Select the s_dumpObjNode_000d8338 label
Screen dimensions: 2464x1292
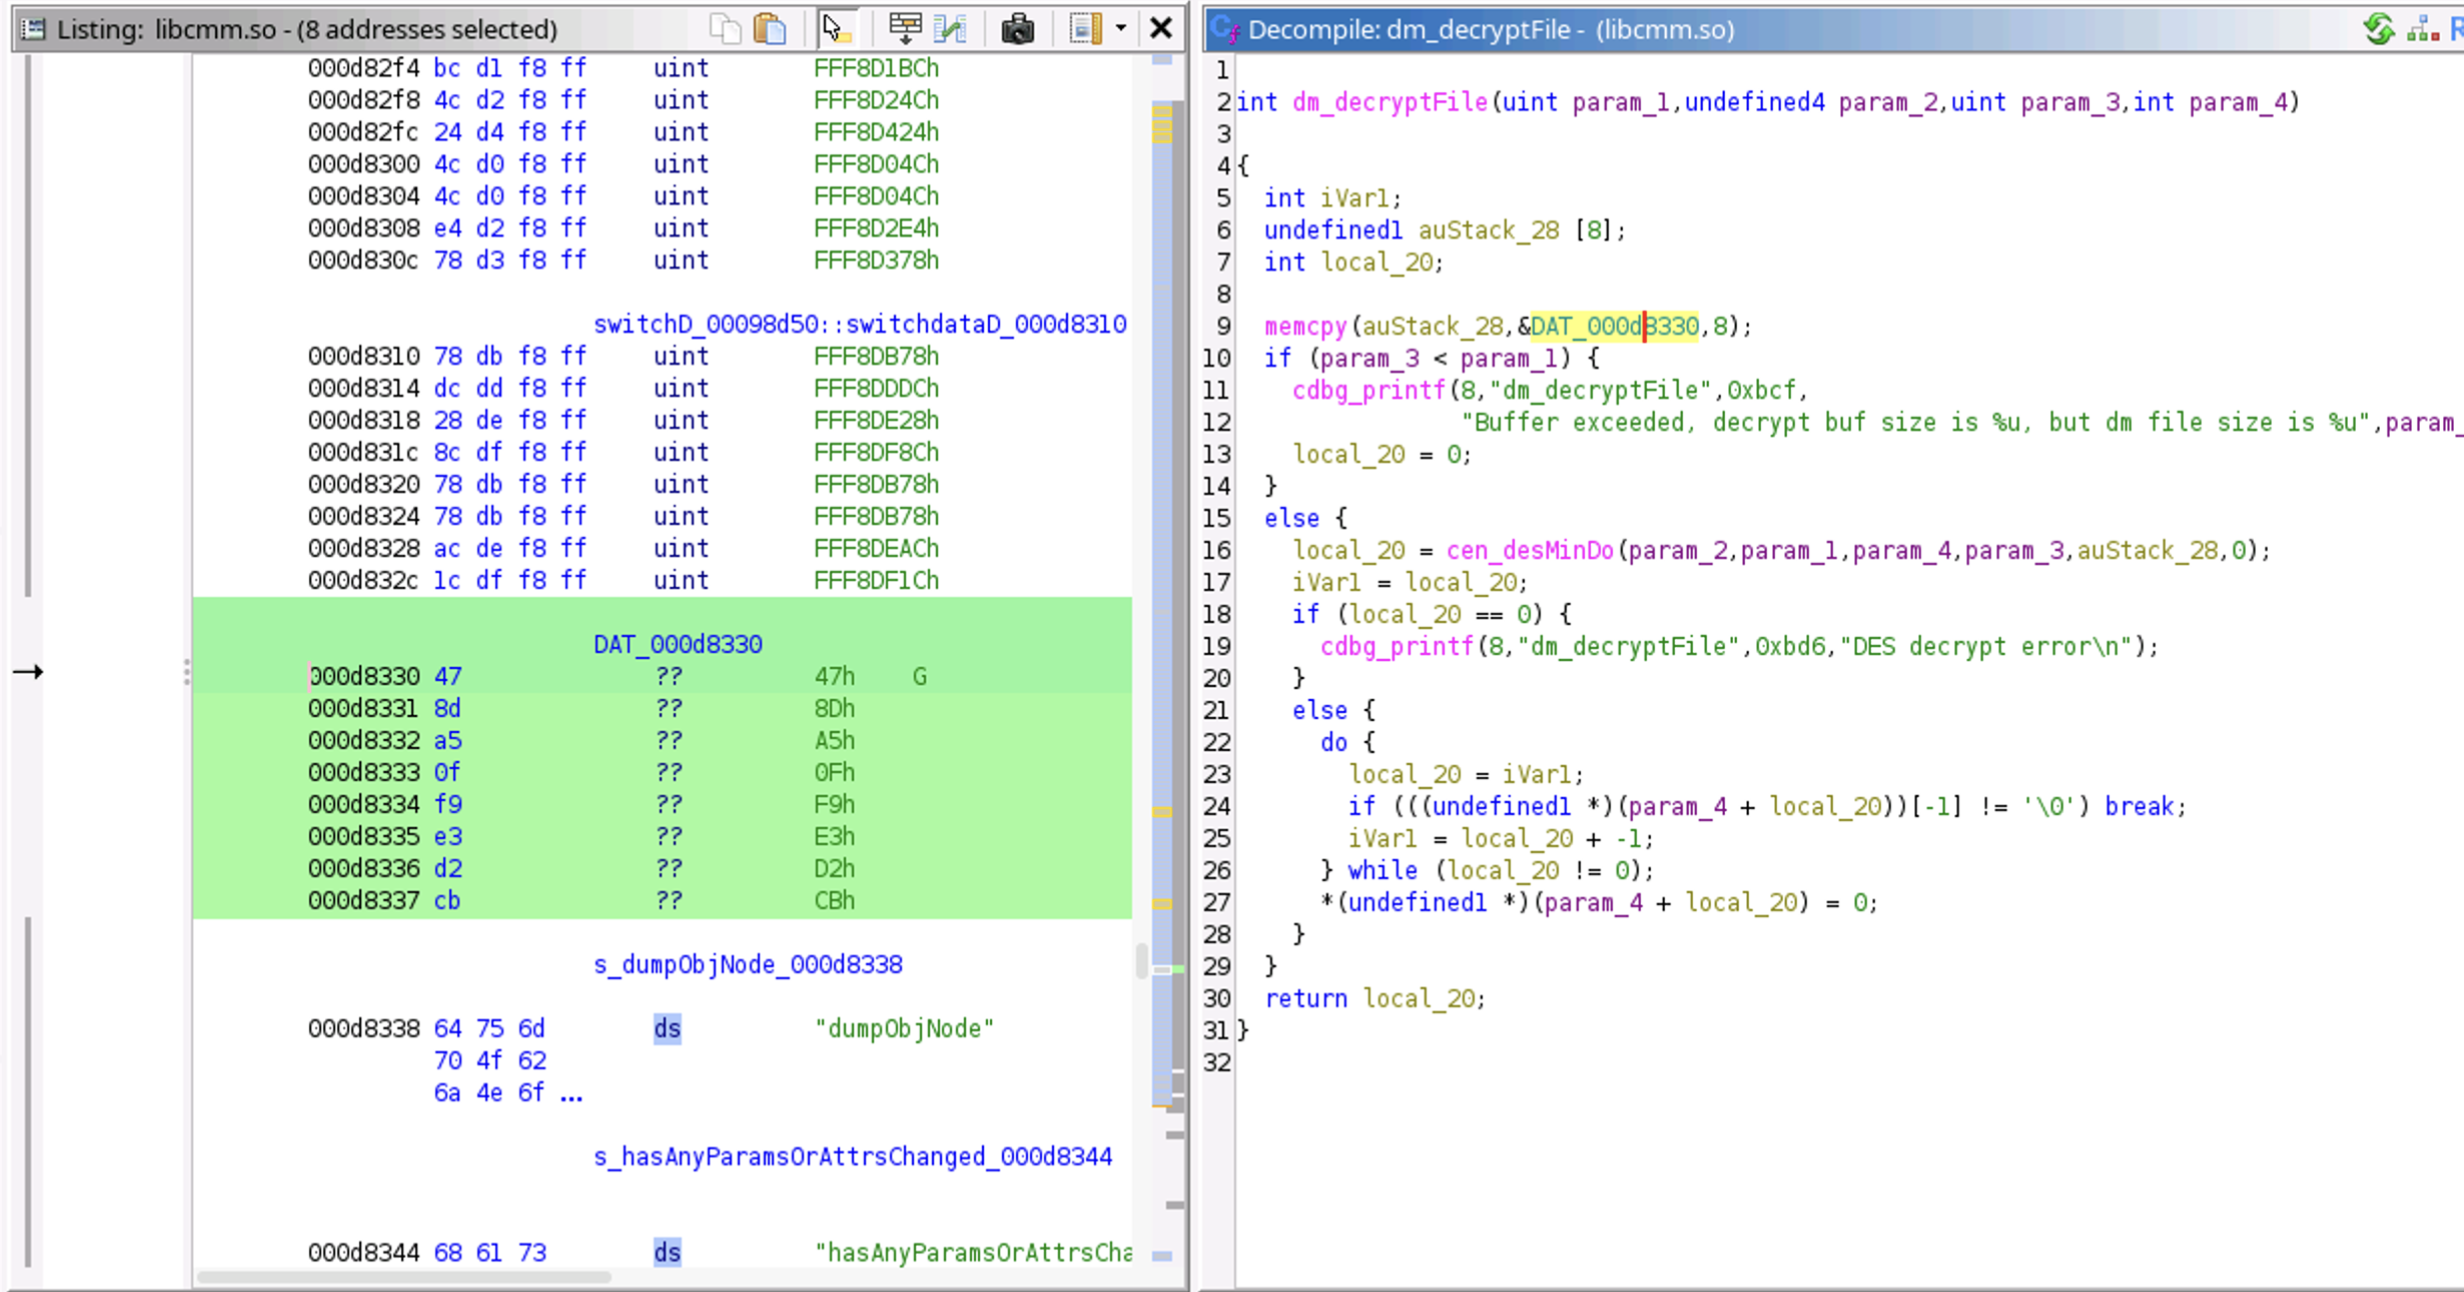[747, 965]
